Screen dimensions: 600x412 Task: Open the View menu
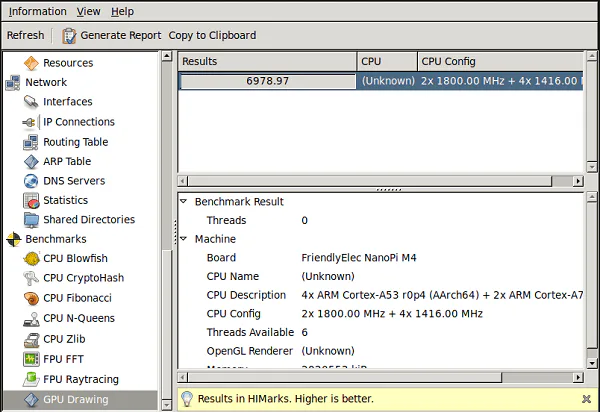(88, 11)
